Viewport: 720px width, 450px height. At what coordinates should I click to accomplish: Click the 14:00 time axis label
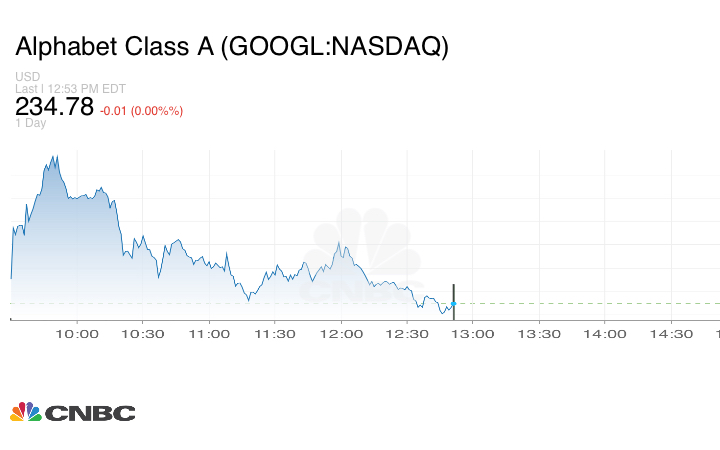pos(606,334)
